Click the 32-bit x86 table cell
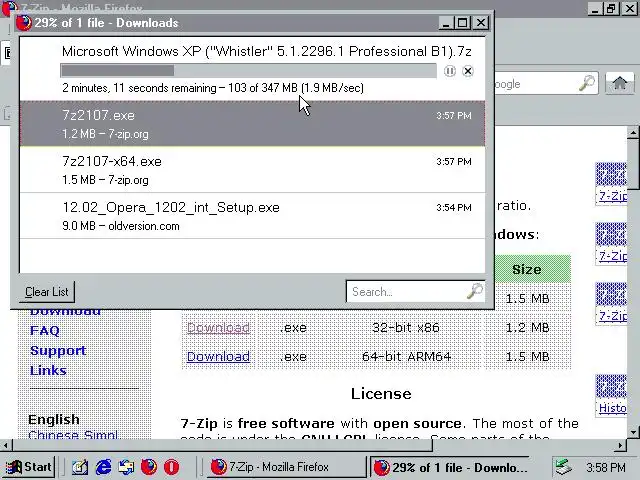This screenshot has width=640, height=480. [406, 328]
